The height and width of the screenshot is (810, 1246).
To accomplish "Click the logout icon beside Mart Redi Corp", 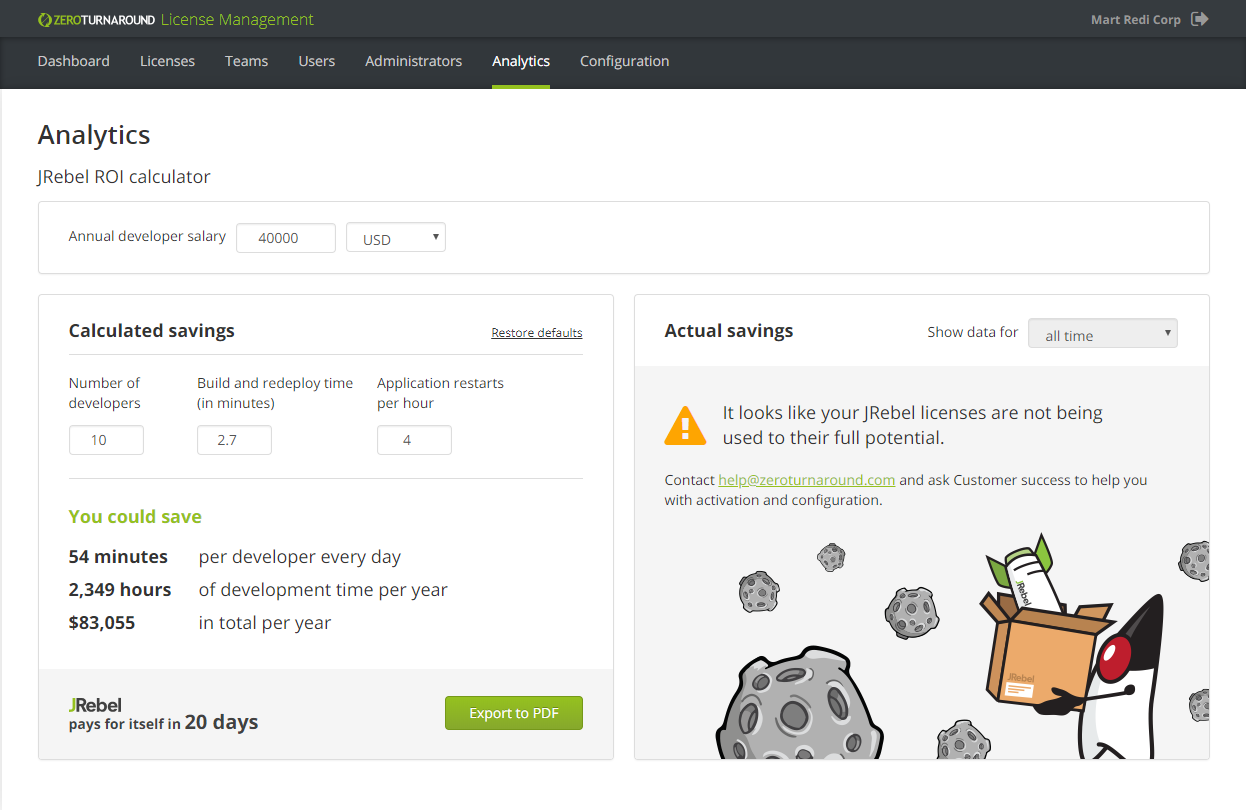I will tap(1200, 19).
